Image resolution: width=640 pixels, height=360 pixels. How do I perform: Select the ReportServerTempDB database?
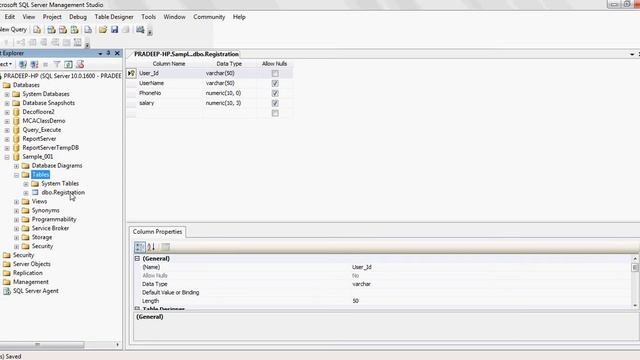coord(51,148)
